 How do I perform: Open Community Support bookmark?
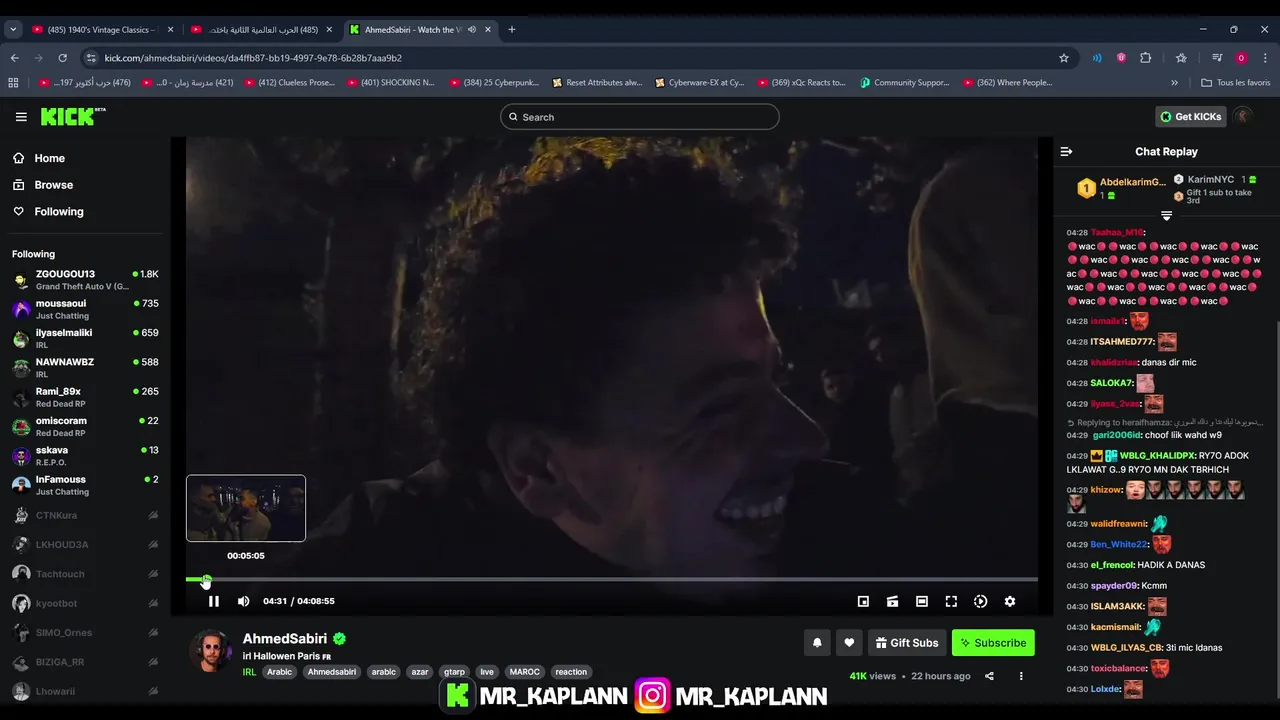coord(904,83)
